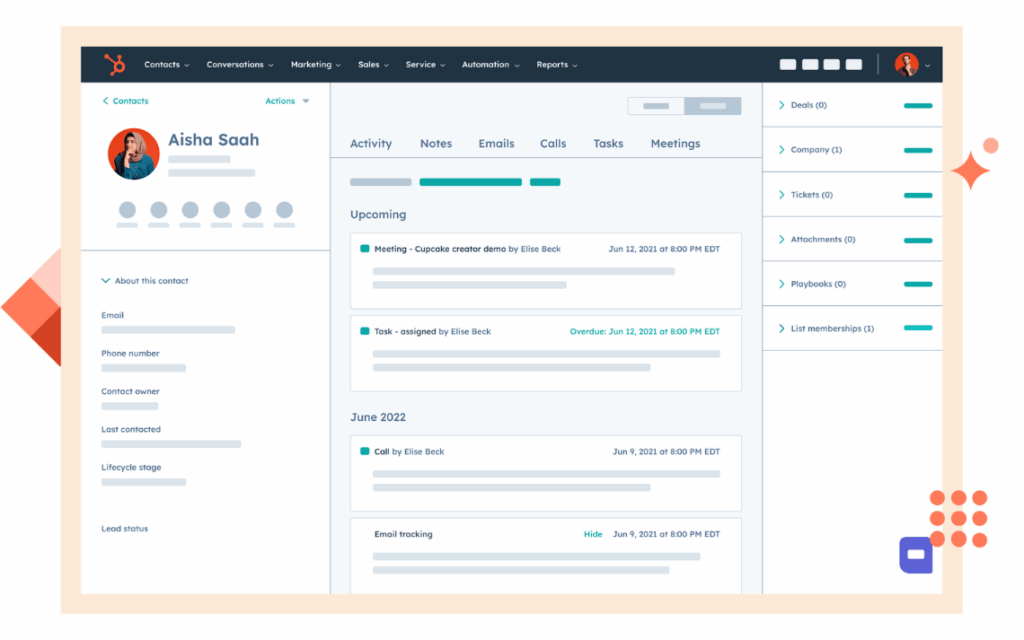1024x640 pixels.
Task: Switch to the Activity tab
Action: point(371,144)
